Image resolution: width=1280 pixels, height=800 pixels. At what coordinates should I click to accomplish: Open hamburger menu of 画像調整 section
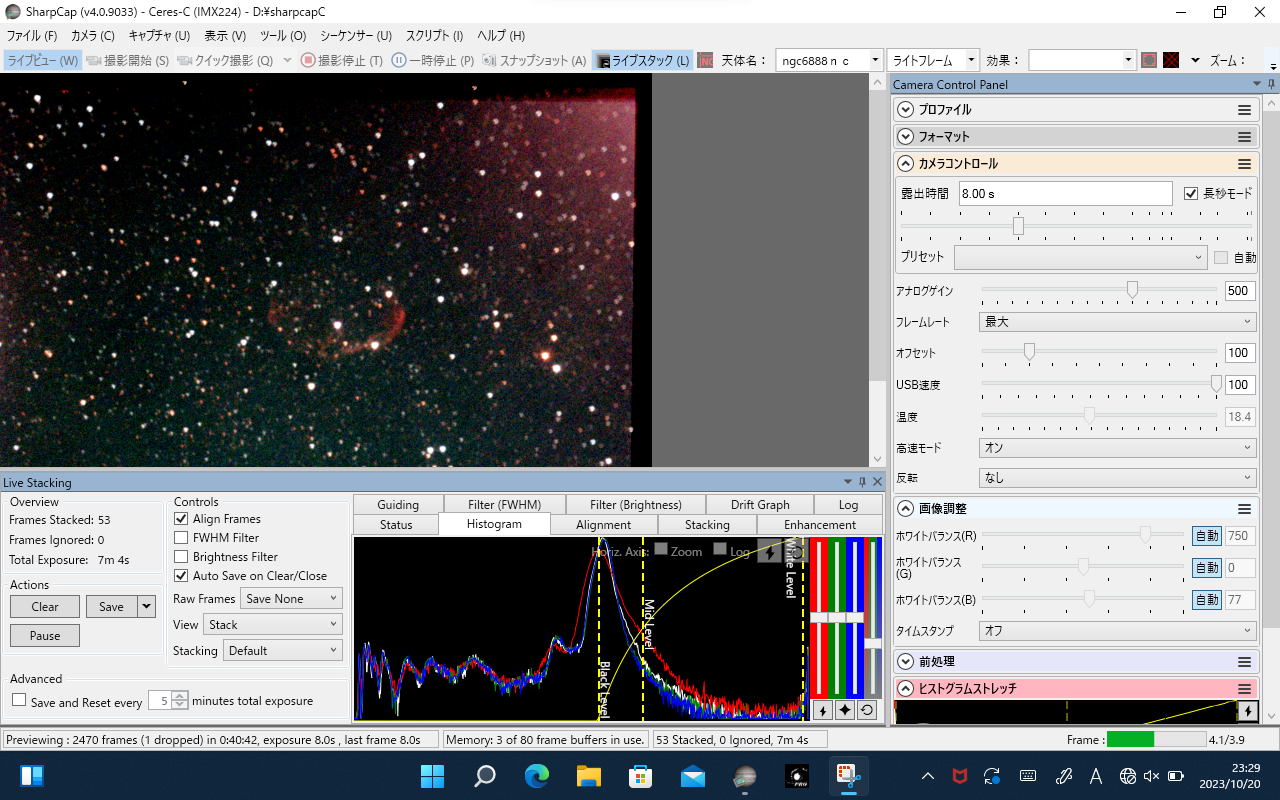coord(1245,509)
